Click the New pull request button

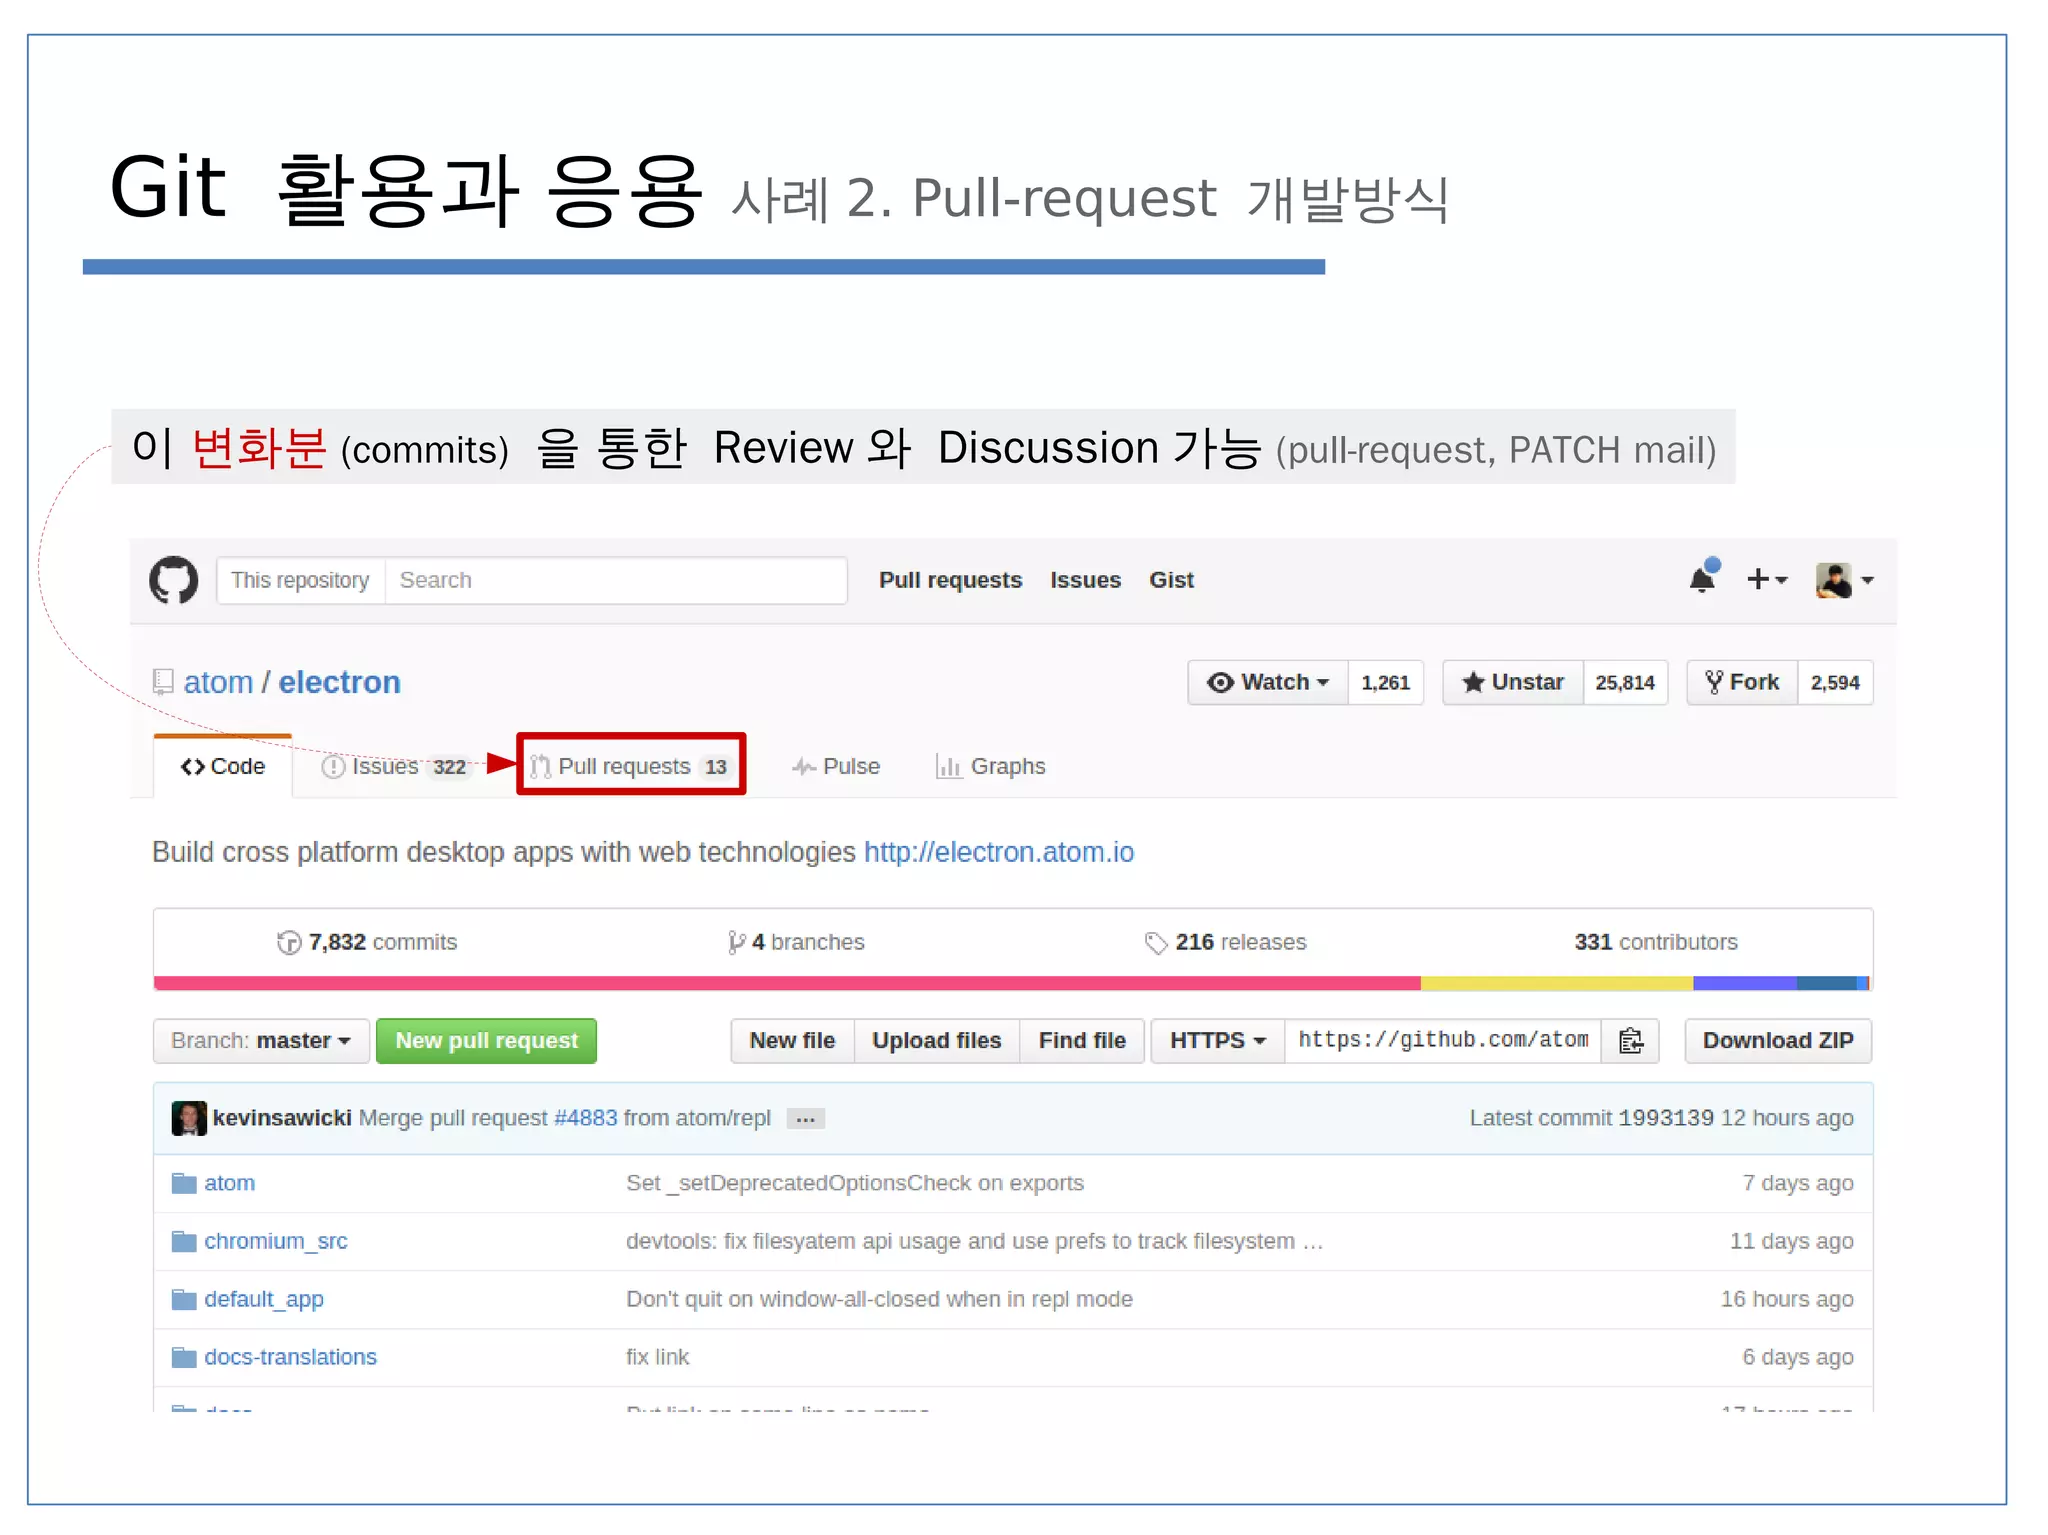pyautogui.click(x=486, y=1041)
